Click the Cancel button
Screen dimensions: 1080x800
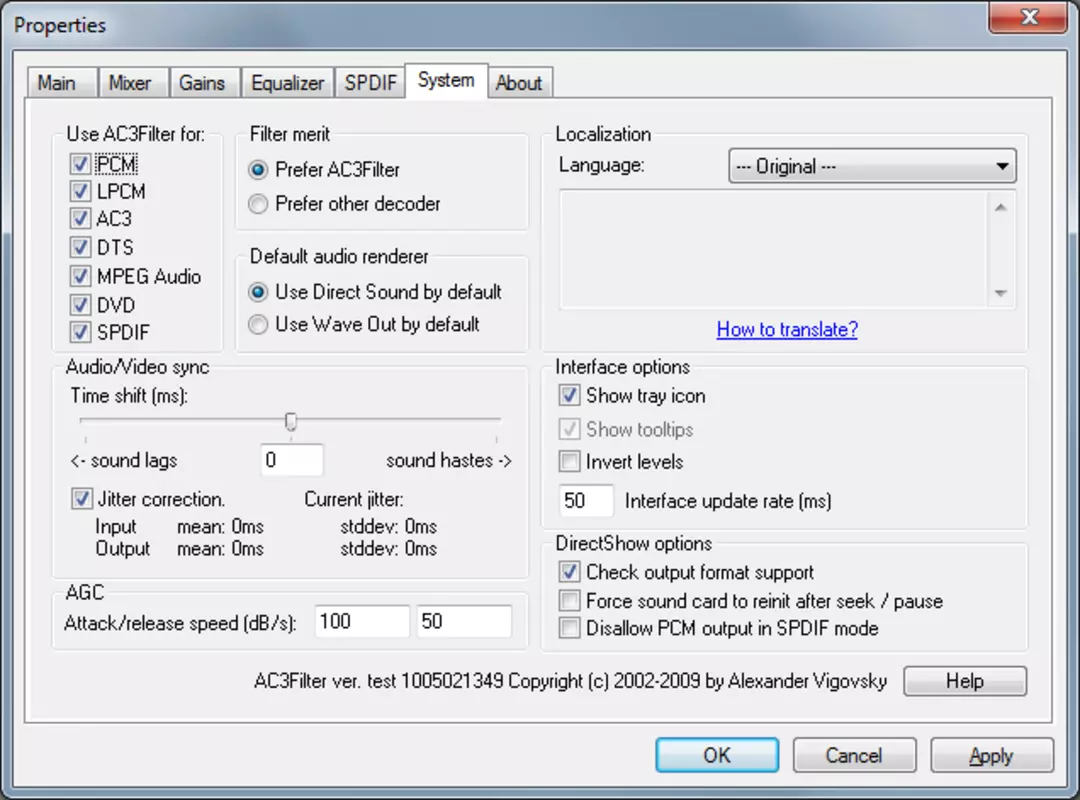click(854, 755)
